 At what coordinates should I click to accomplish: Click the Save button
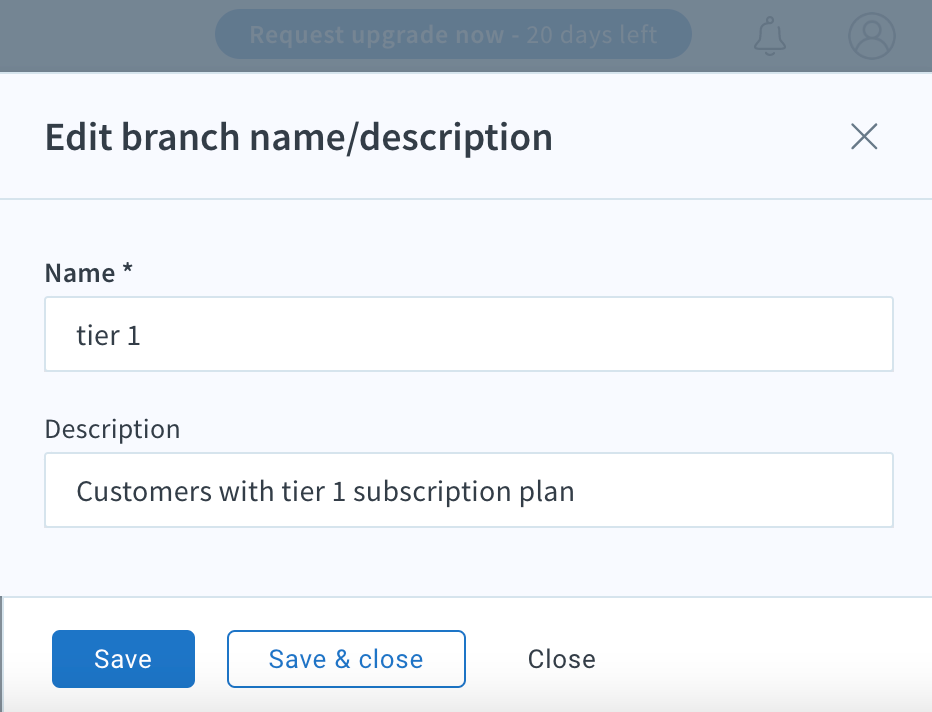123,659
